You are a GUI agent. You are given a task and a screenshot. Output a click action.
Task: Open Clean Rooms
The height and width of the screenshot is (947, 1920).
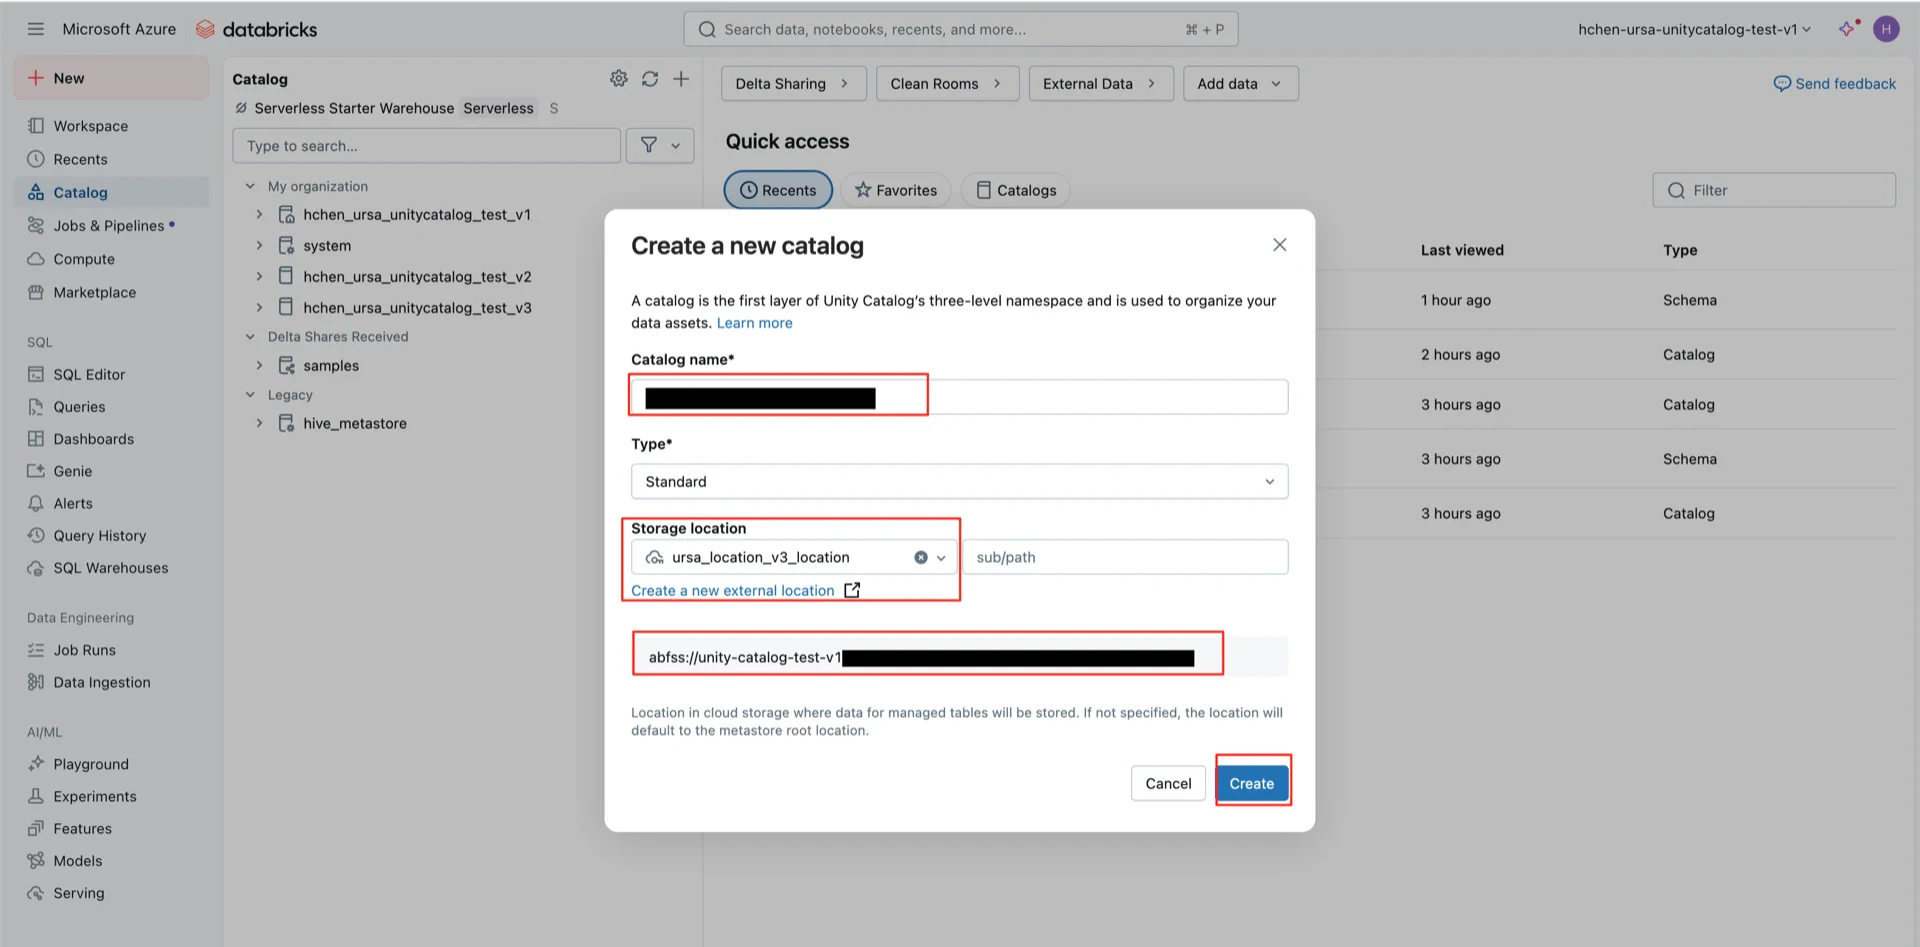pyautogui.click(x=947, y=84)
